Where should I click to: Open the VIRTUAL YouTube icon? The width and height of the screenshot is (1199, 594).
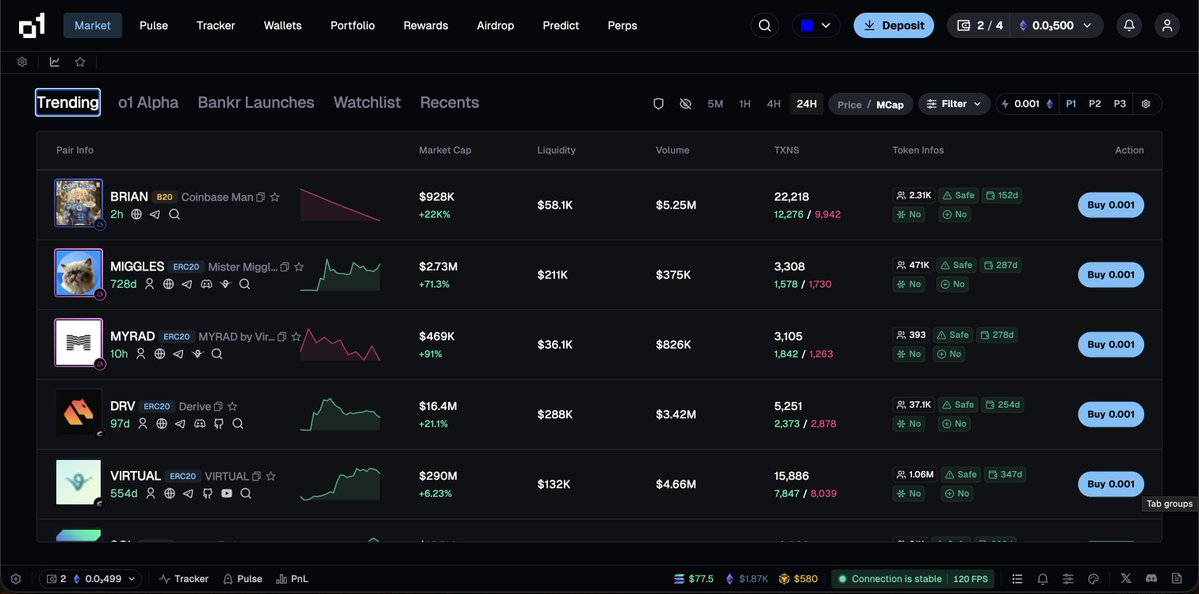pyautogui.click(x=226, y=493)
